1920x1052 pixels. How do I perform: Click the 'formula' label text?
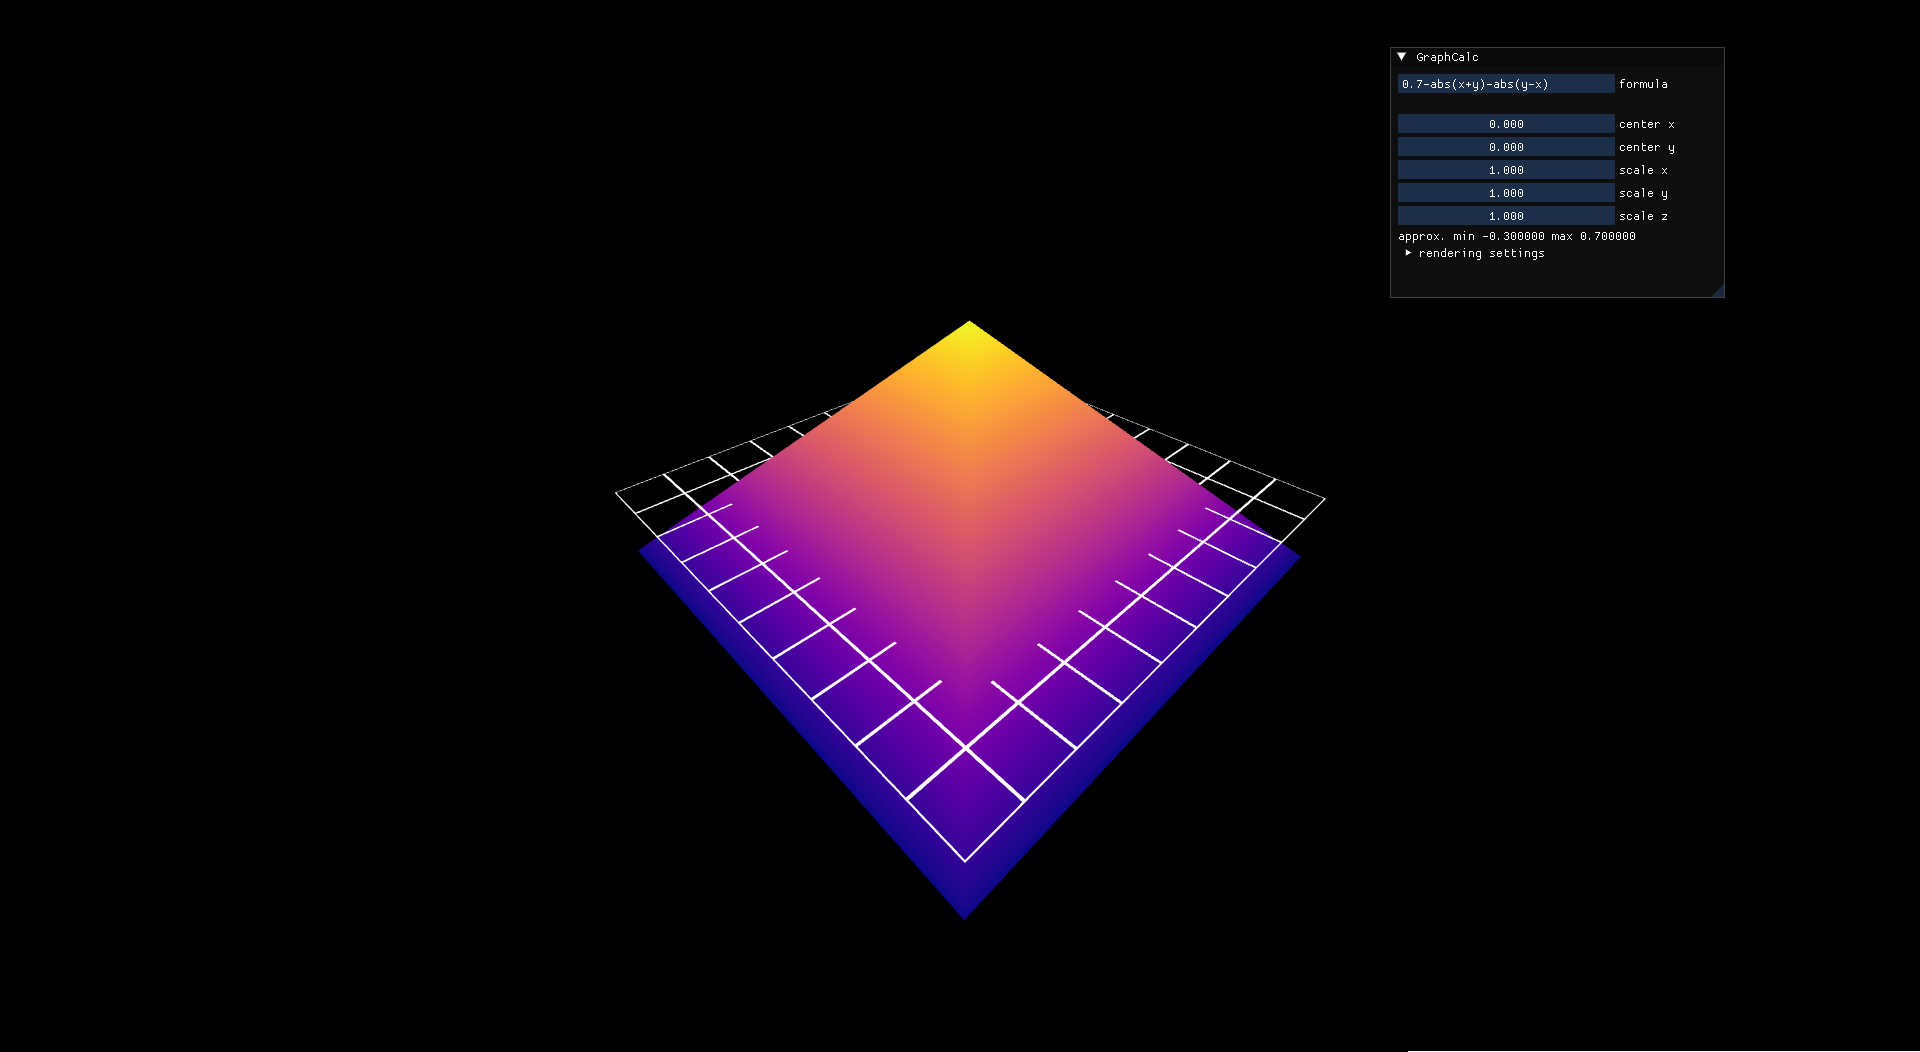click(x=1643, y=84)
